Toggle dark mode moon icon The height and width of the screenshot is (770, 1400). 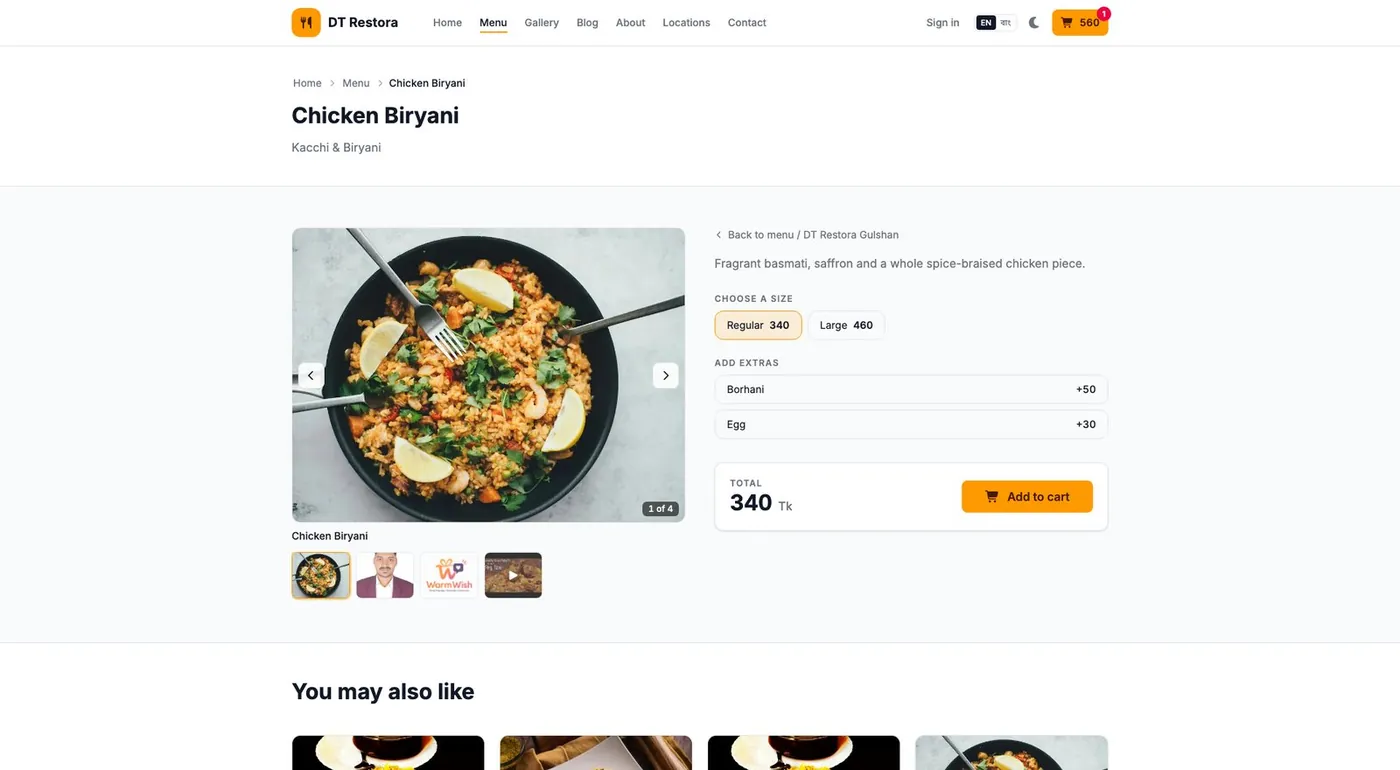(x=1034, y=22)
